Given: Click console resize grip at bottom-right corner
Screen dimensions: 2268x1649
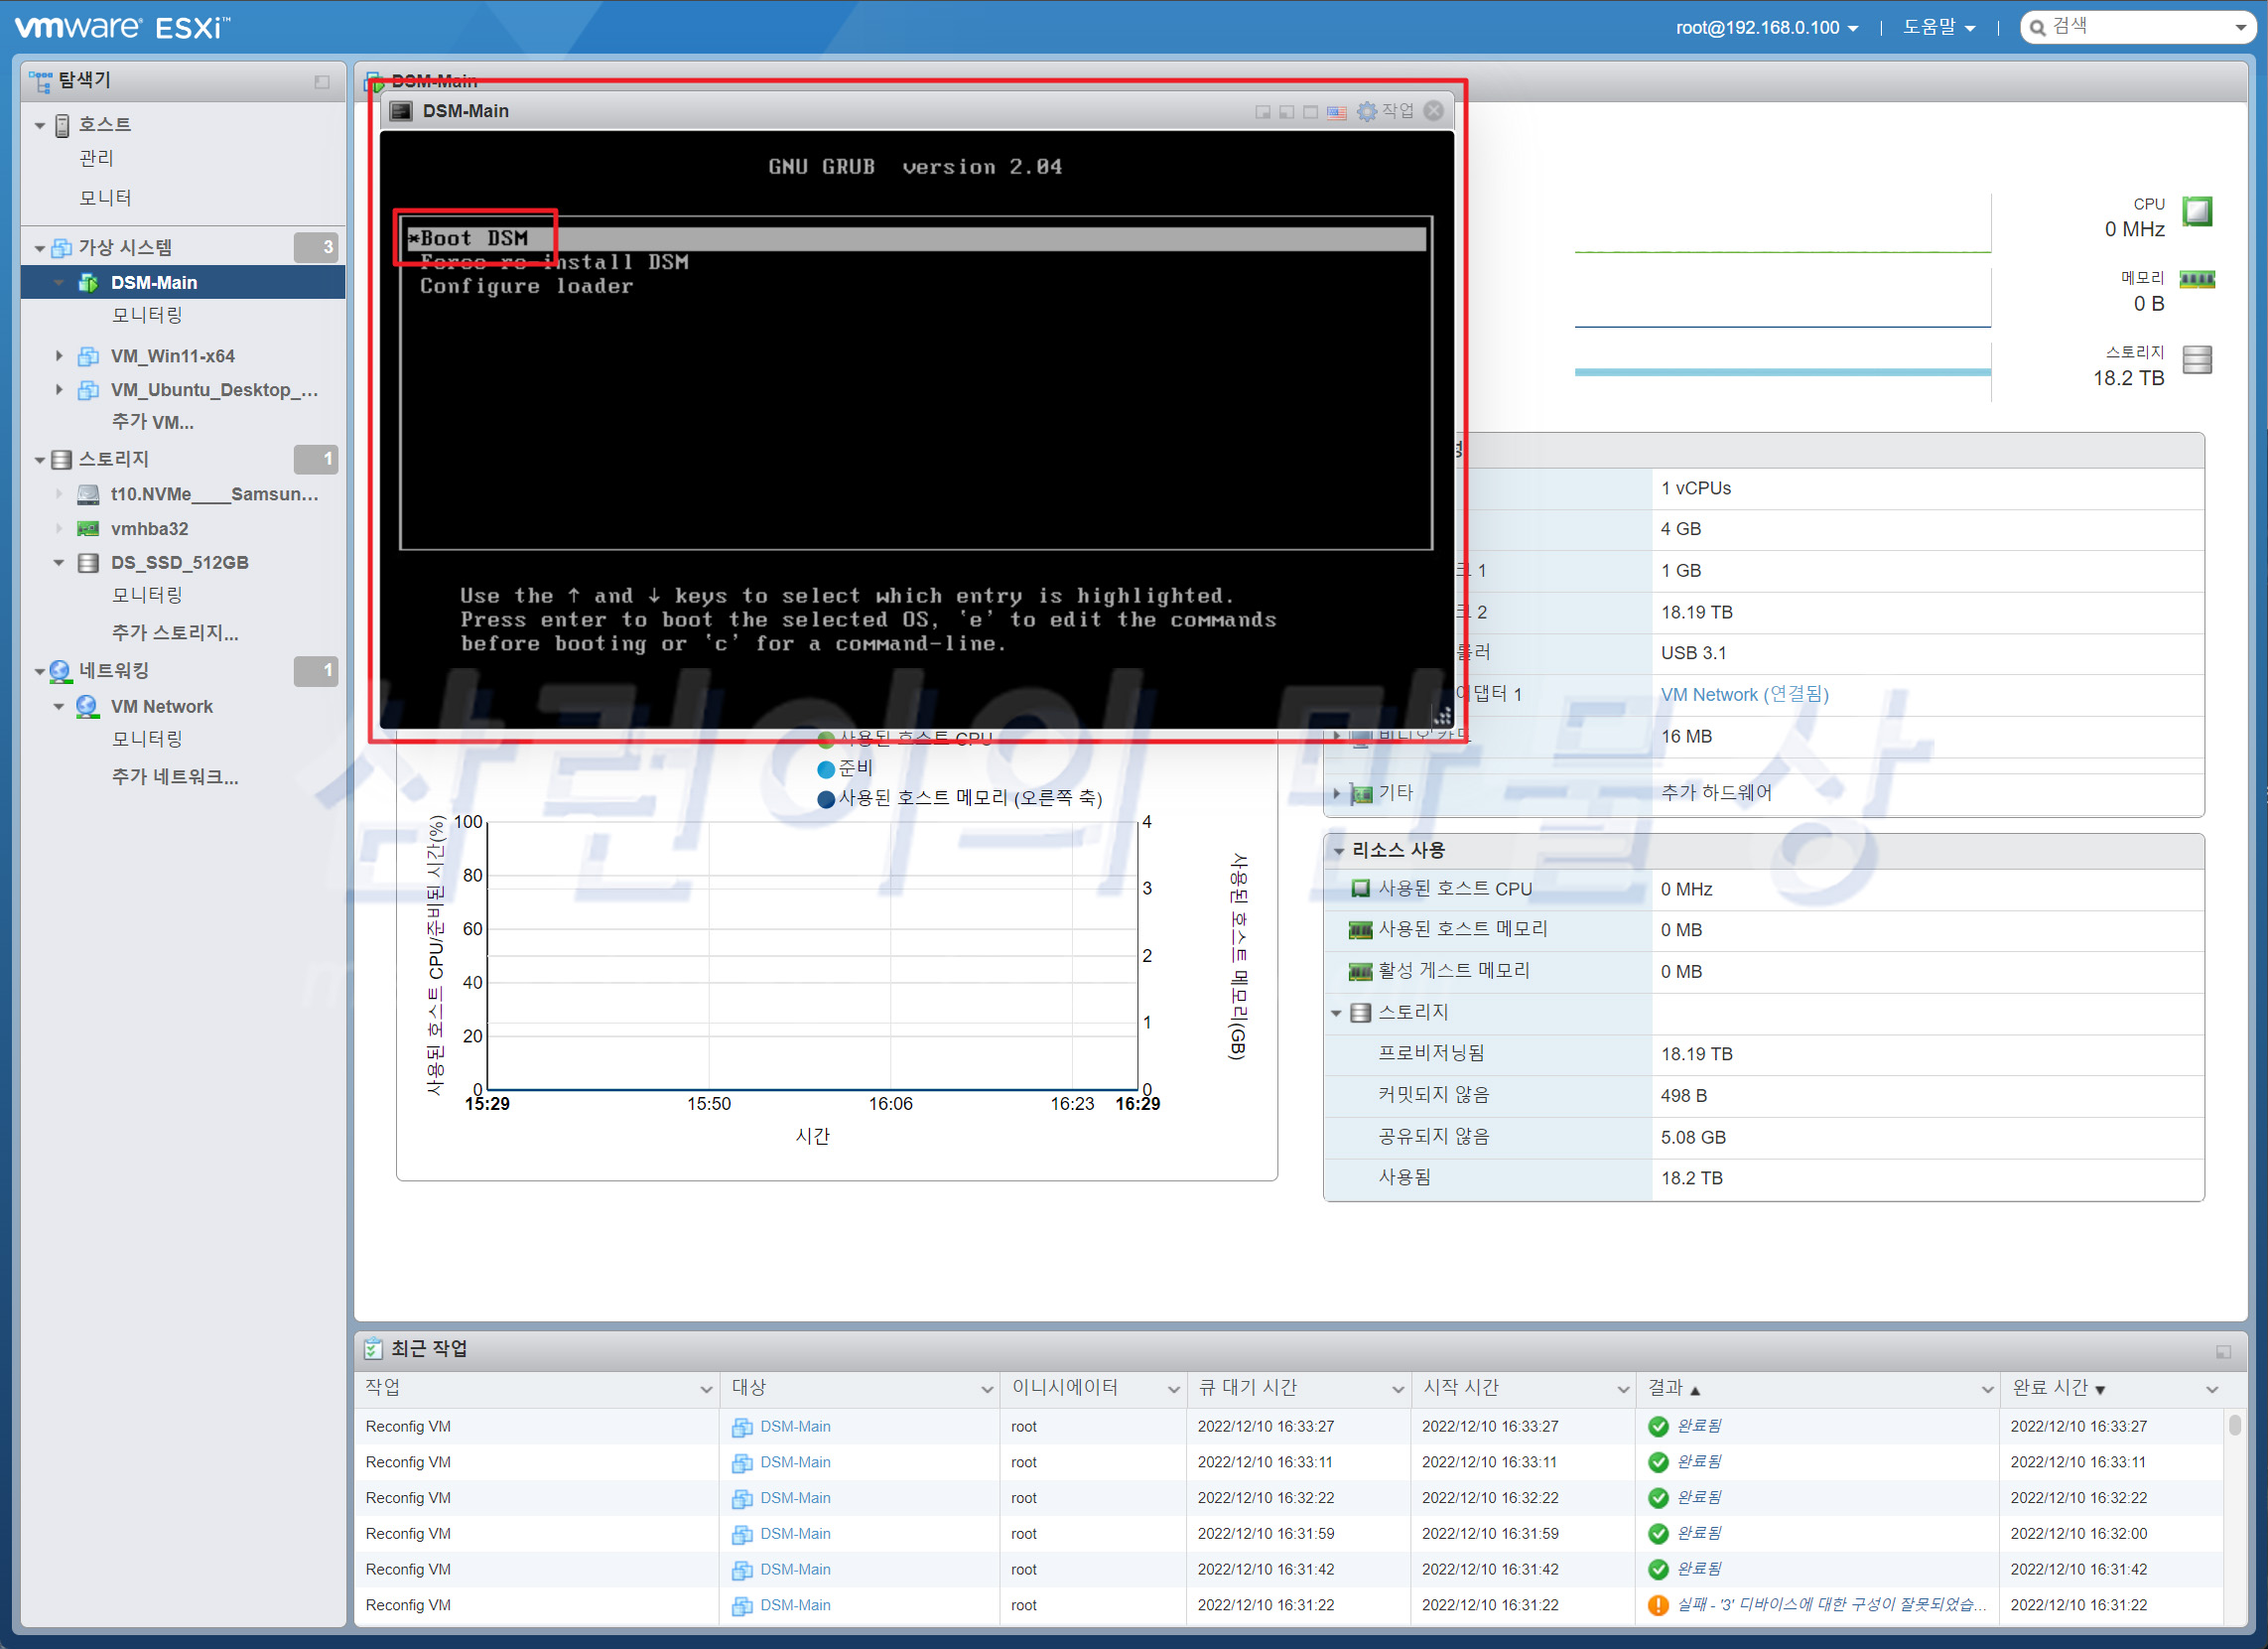Looking at the screenshot, I should coord(1442,715).
